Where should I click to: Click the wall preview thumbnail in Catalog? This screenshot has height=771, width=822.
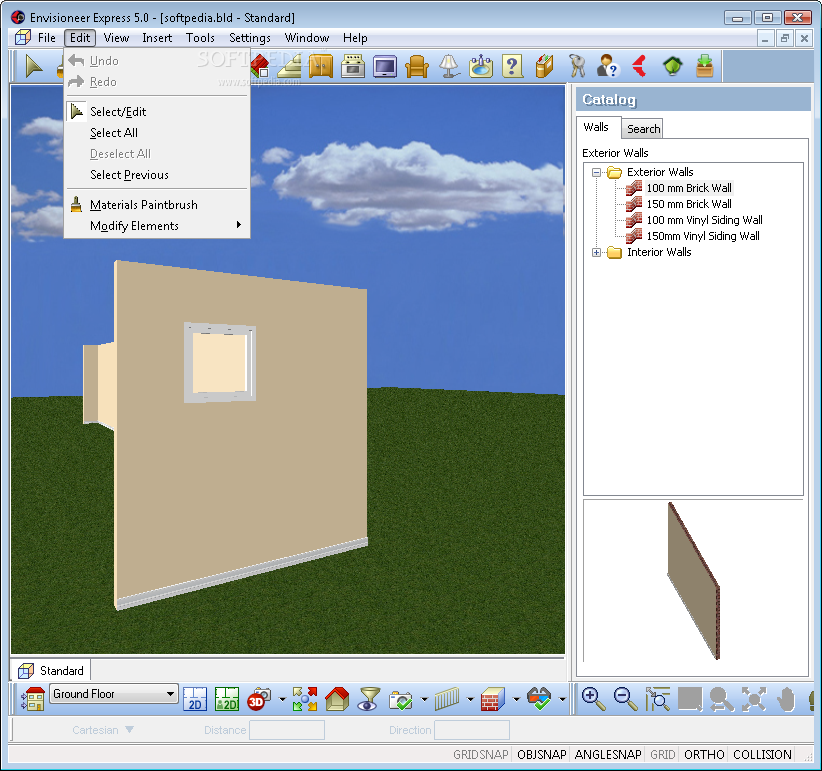693,581
